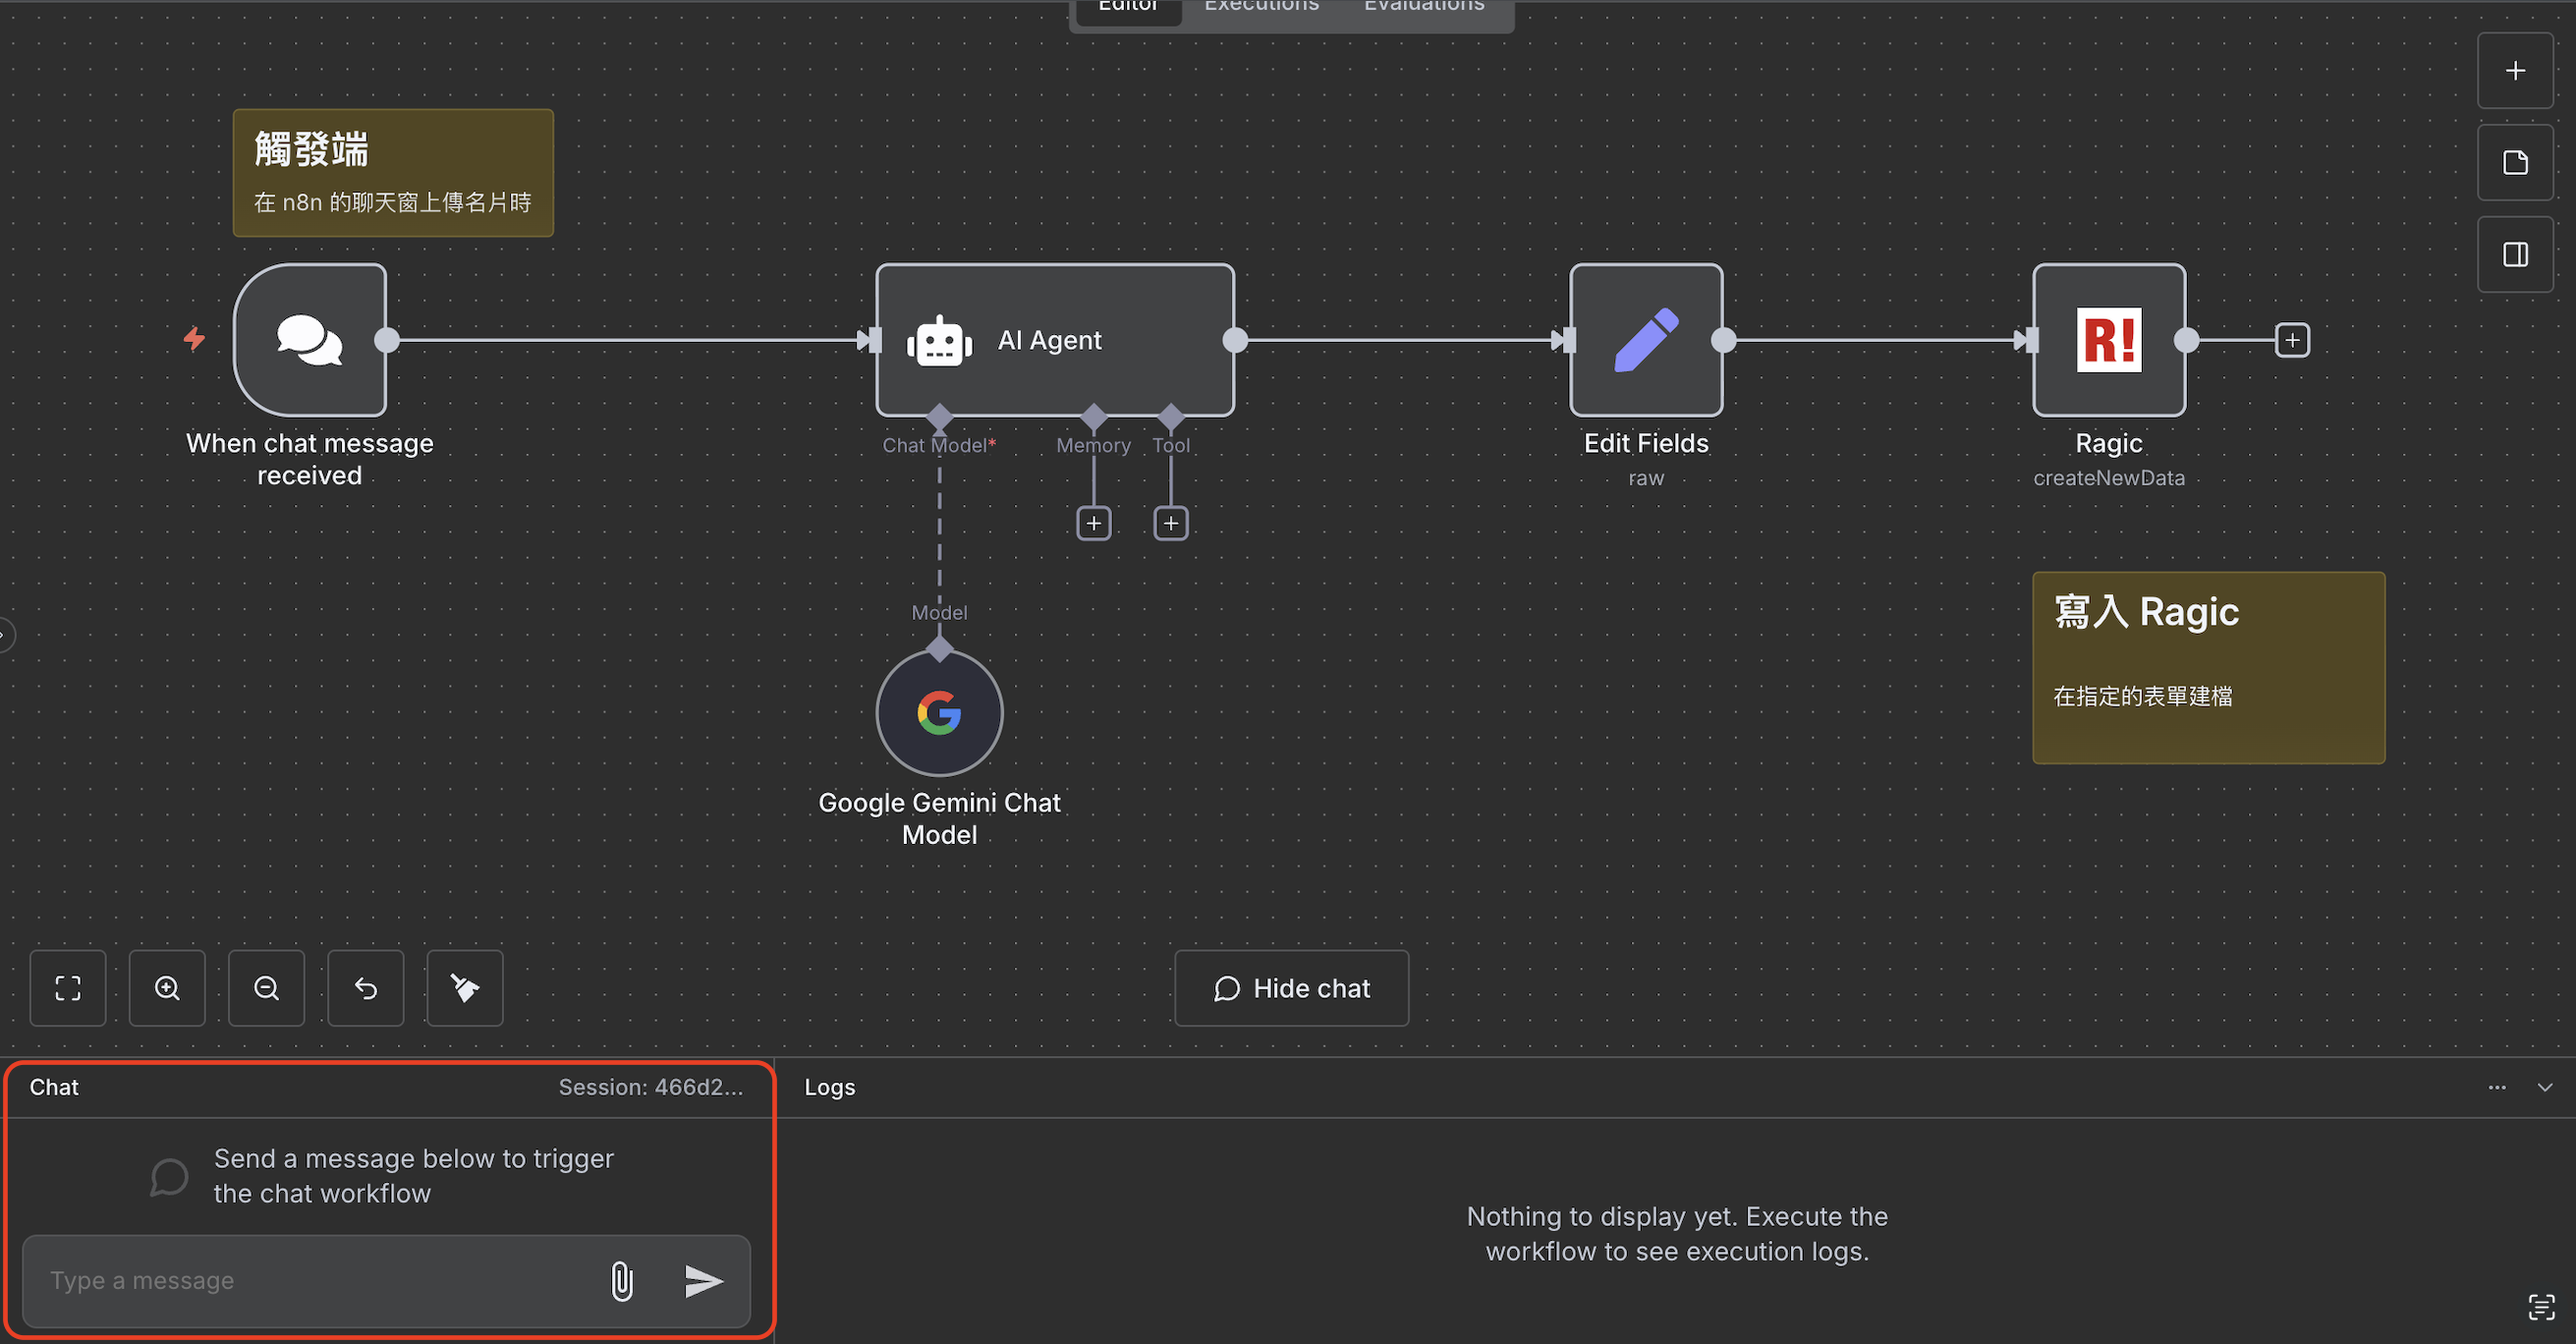Click the zoom to fit icon
2576x1344 pixels.
pos(68,988)
